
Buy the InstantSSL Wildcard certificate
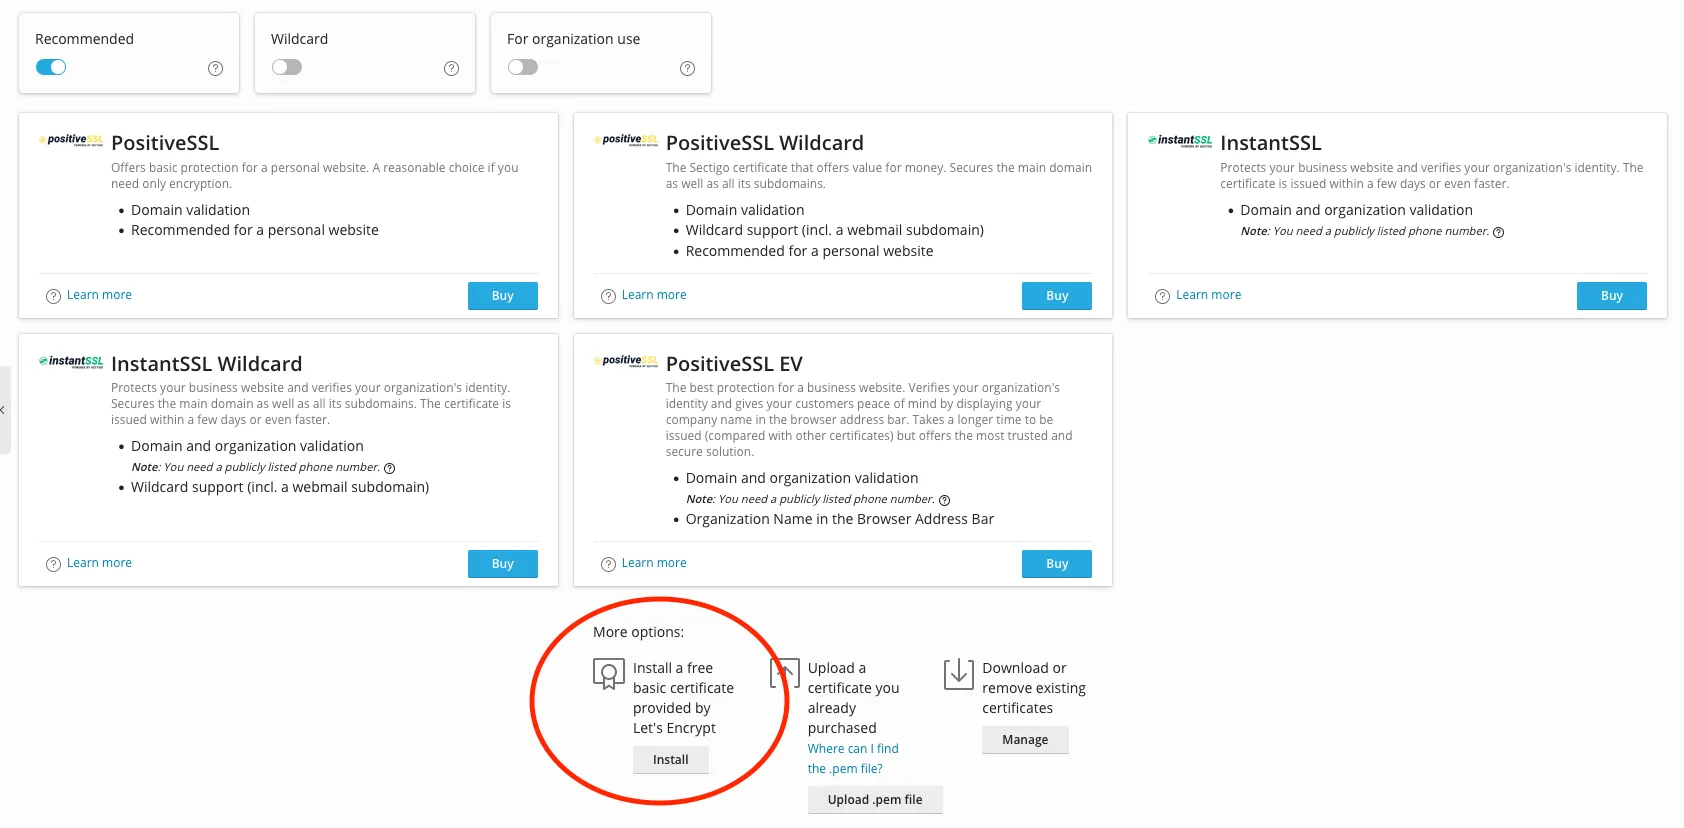click(502, 564)
